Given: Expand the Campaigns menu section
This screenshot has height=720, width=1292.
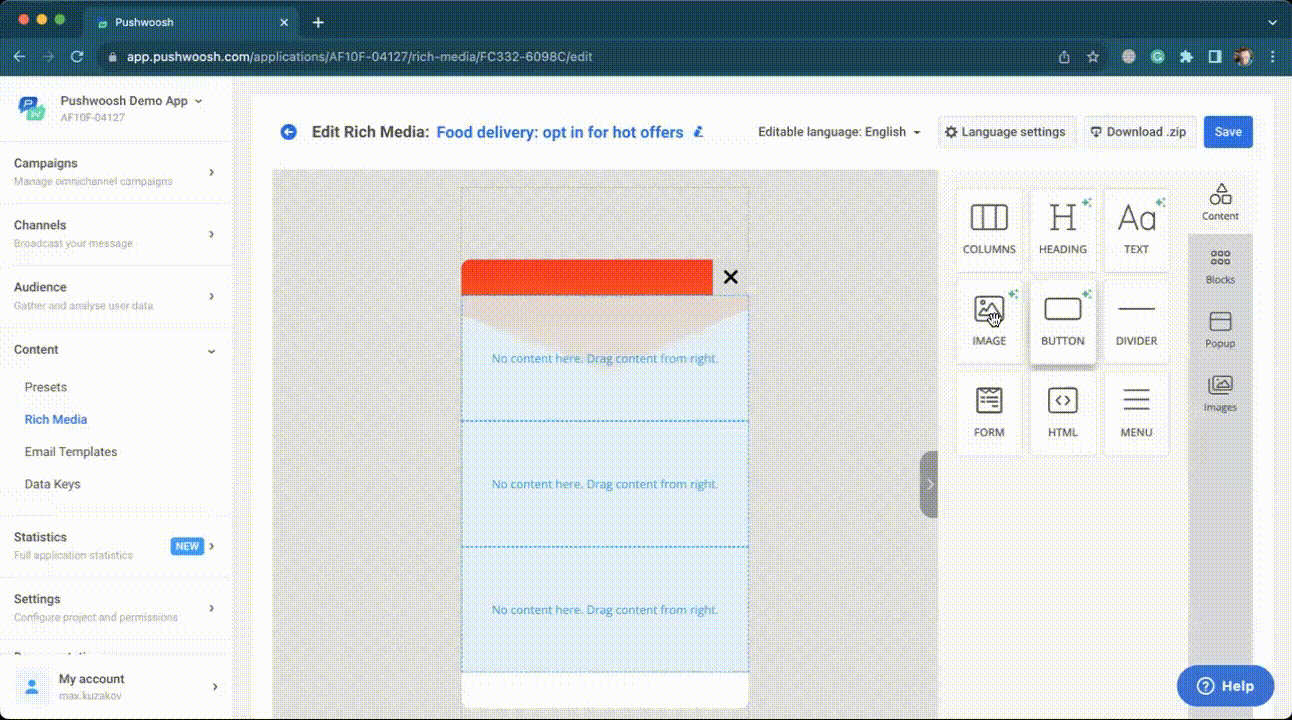Looking at the screenshot, I should pos(115,171).
